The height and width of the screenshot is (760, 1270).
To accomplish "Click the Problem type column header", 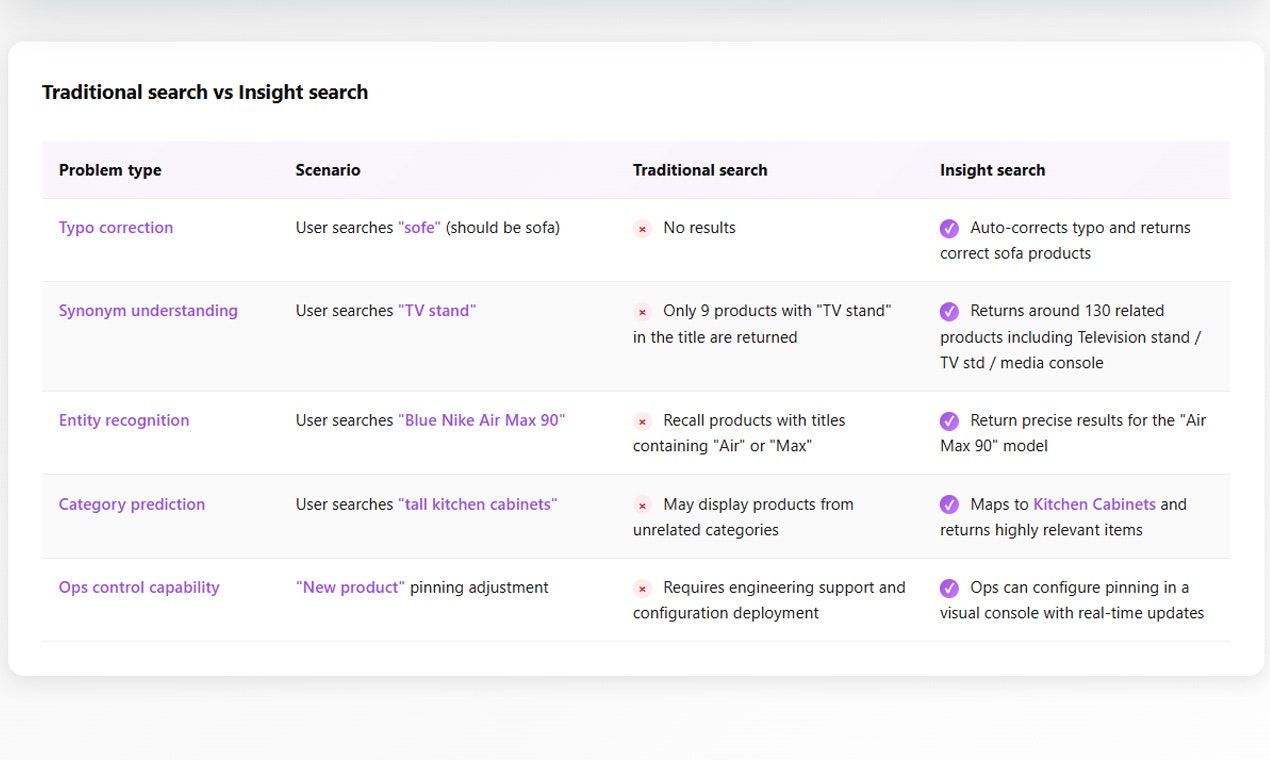I will pos(110,170).
